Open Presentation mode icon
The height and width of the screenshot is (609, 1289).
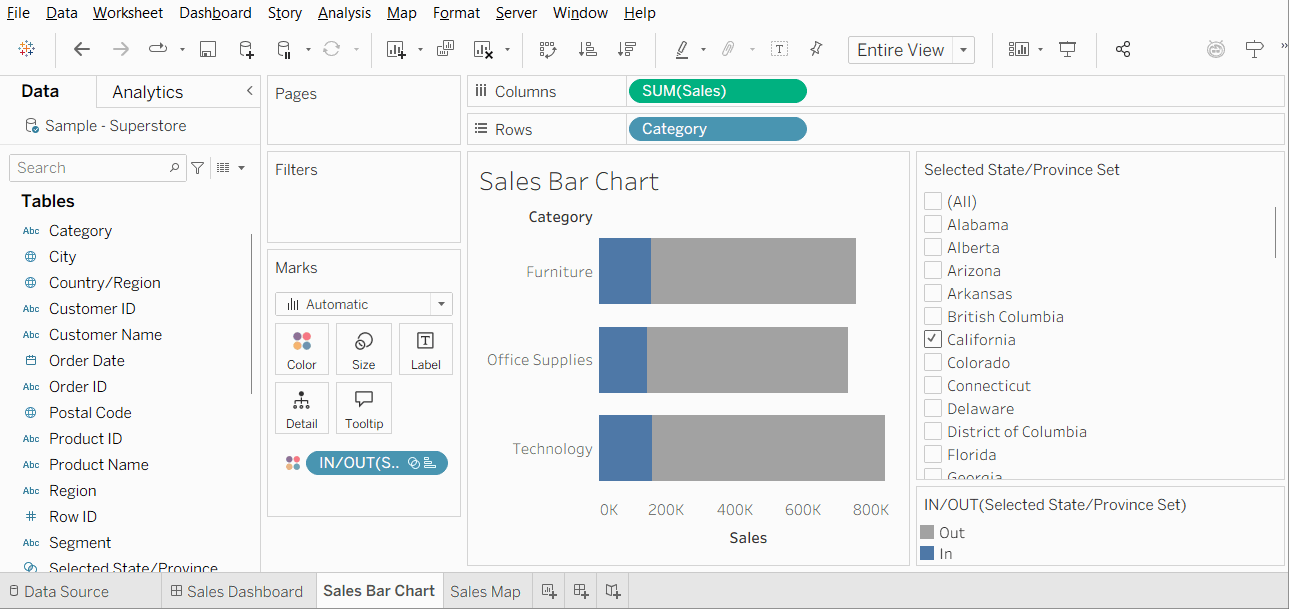(1068, 49)
